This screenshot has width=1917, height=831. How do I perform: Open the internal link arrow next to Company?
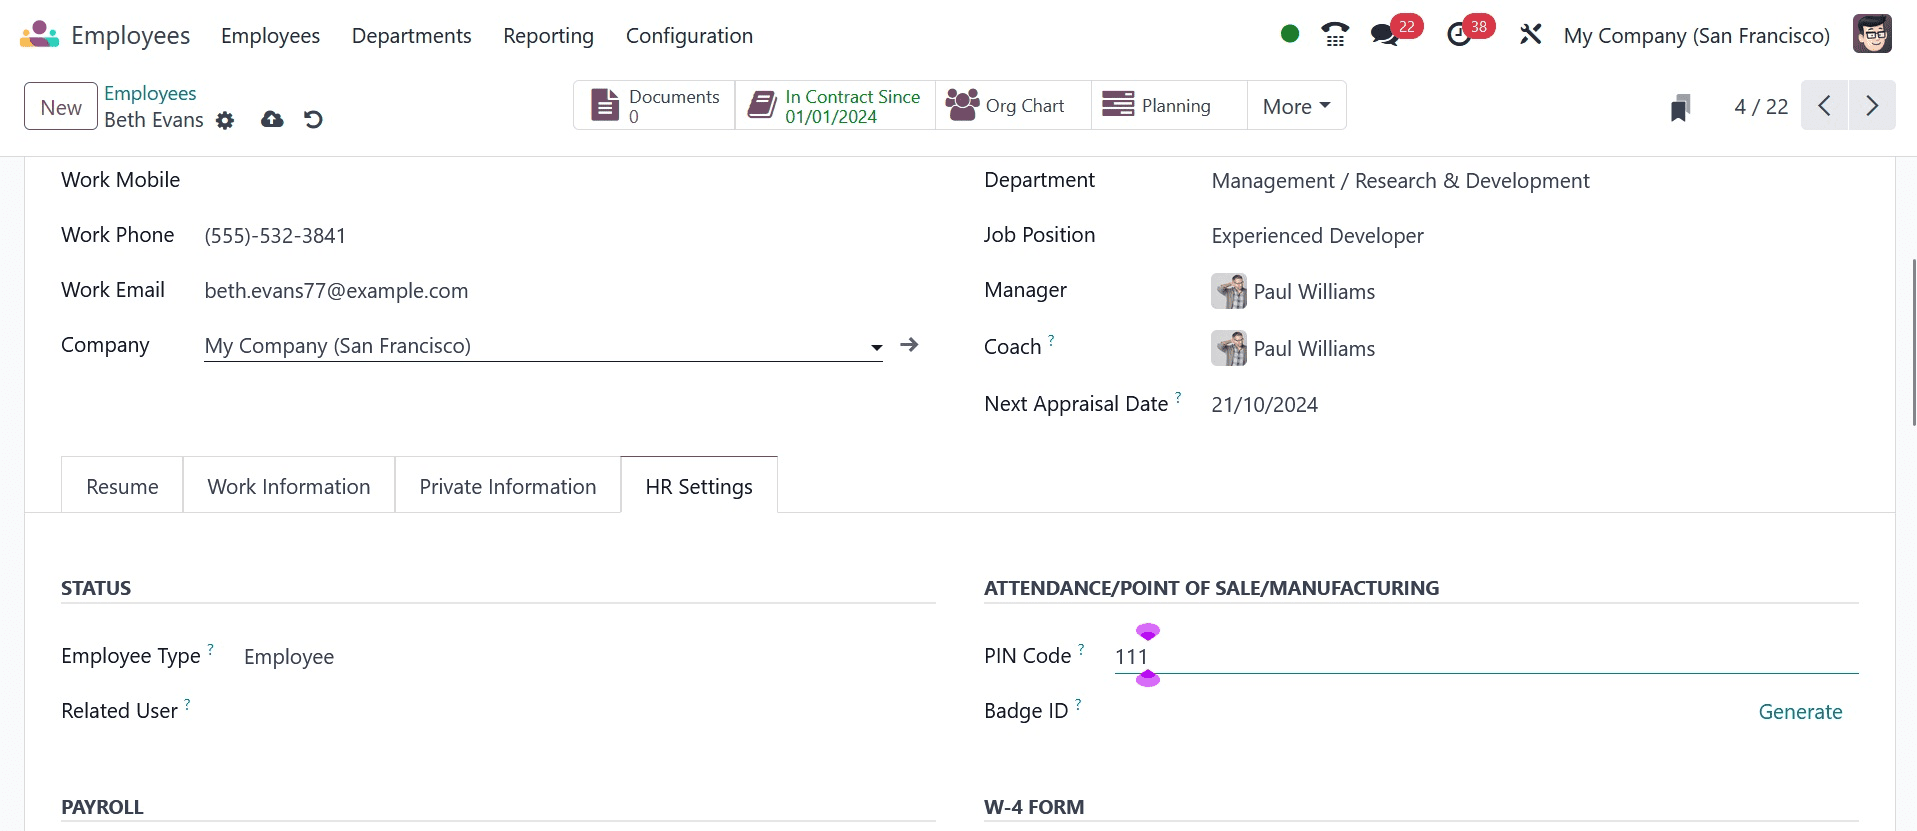(909, 345)
